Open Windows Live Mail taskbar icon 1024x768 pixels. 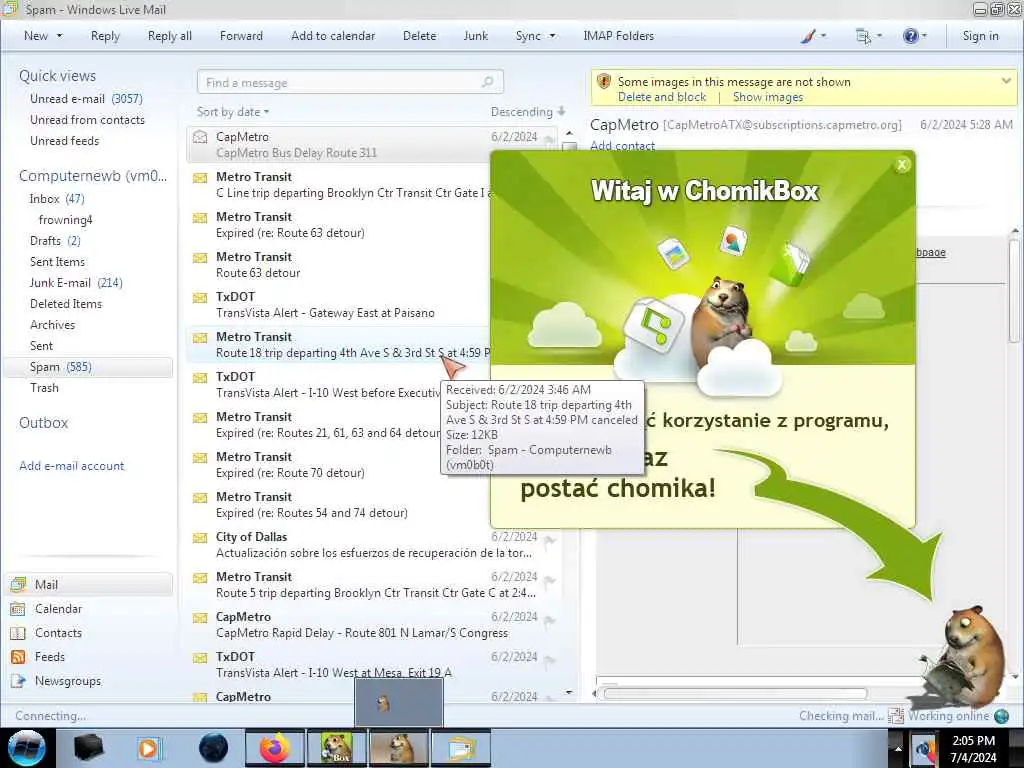tap(460, 748)
